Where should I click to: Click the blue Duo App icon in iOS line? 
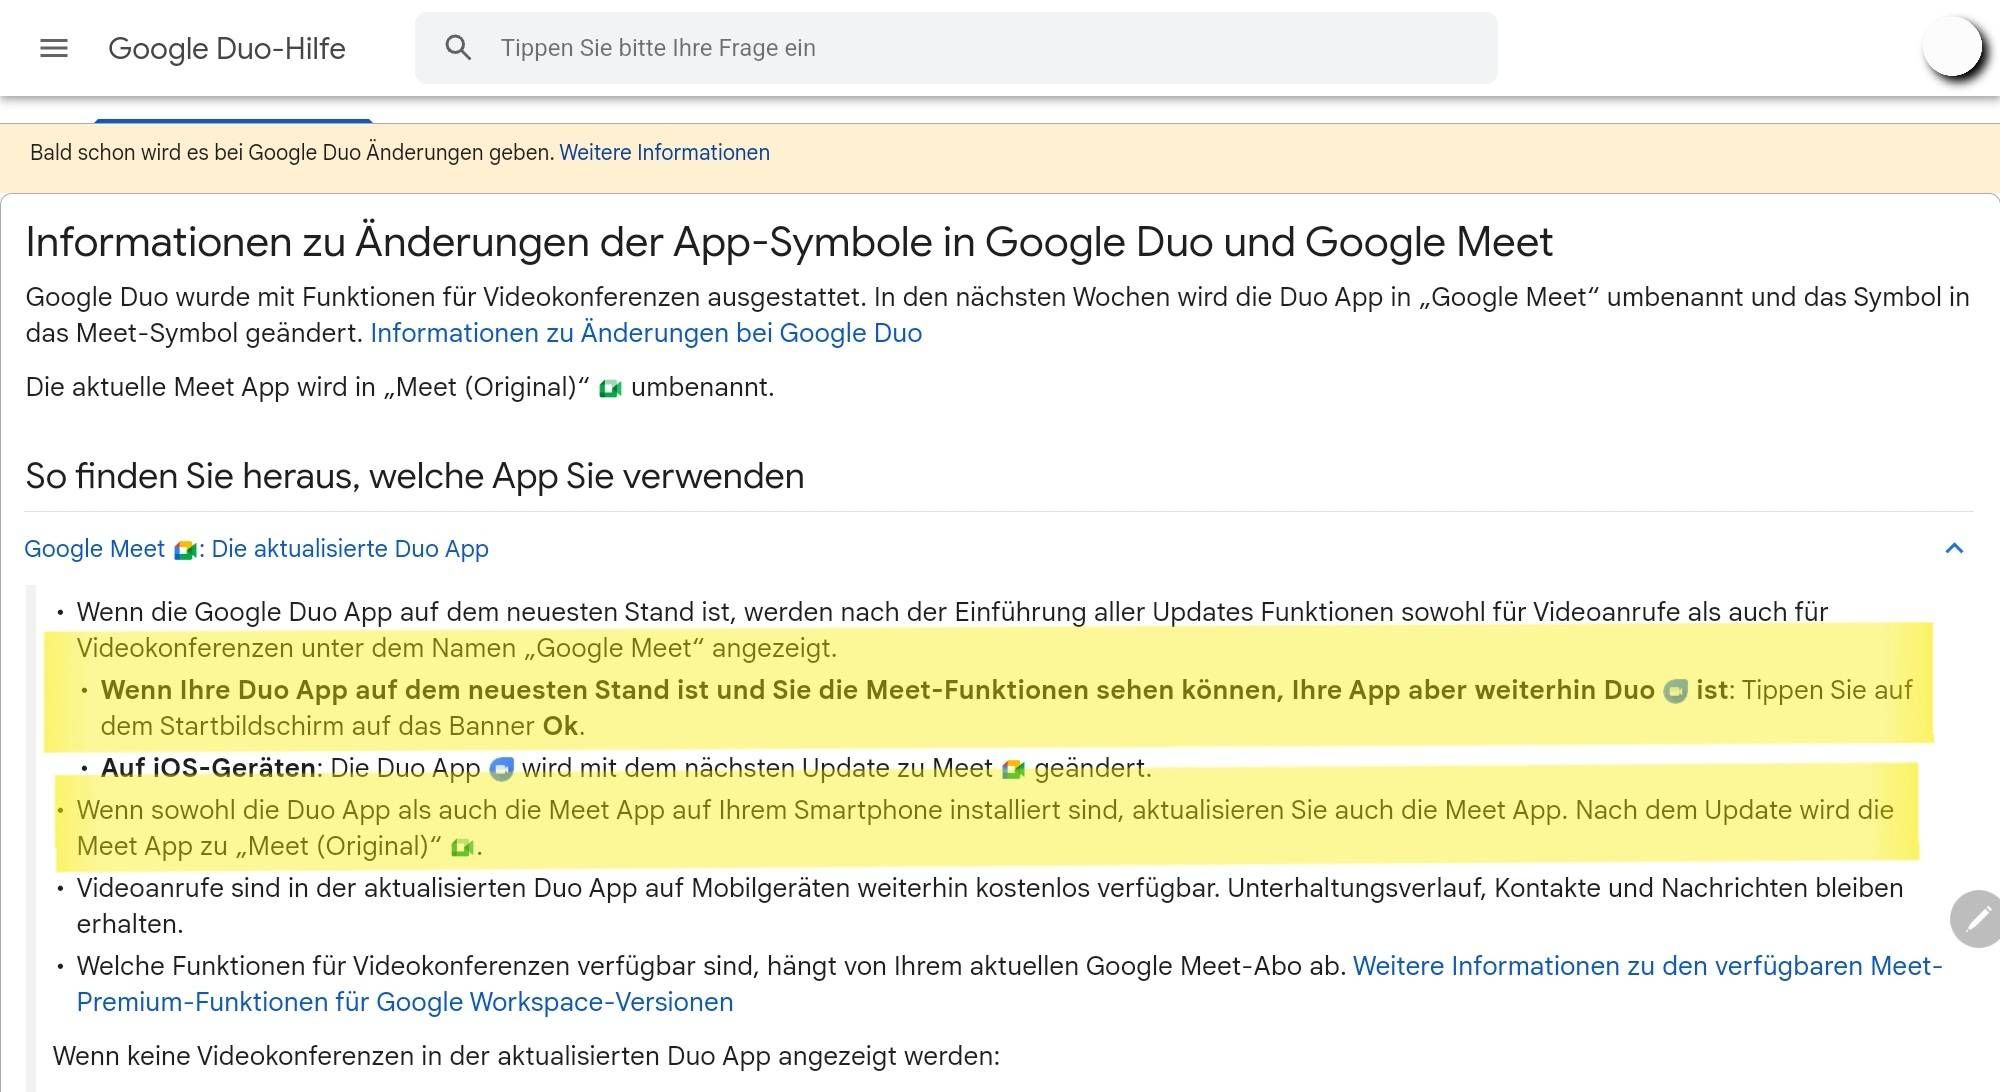point(501,768)
